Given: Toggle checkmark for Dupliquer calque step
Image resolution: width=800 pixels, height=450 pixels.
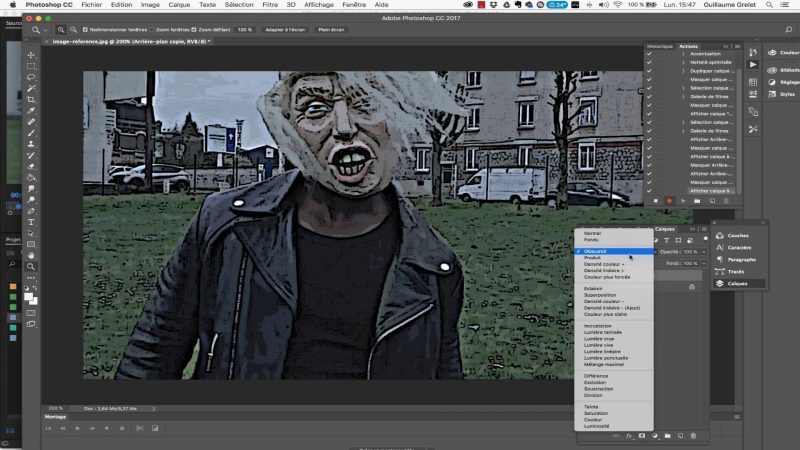Looking at the screenshot, I should [649, 71].
